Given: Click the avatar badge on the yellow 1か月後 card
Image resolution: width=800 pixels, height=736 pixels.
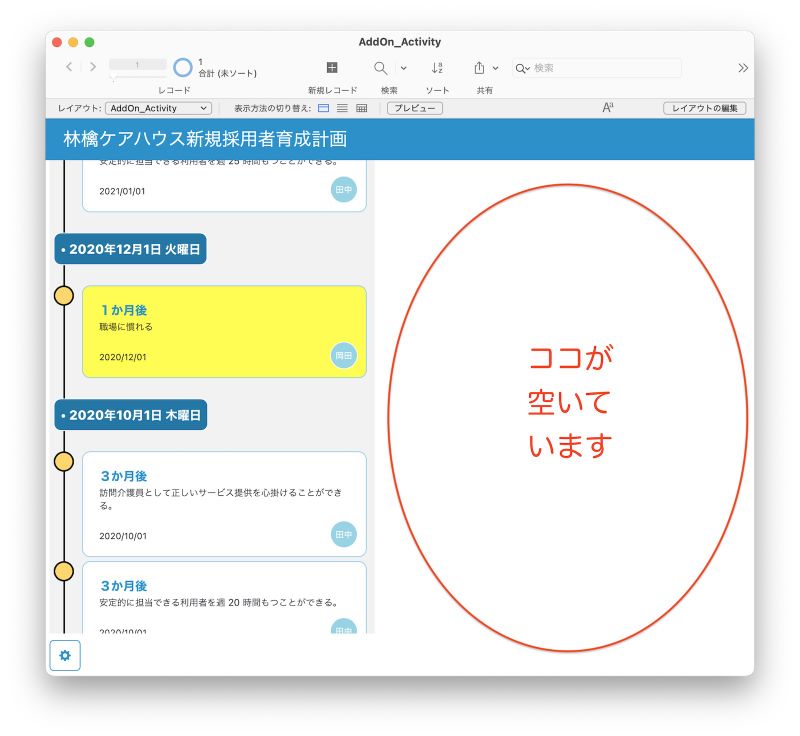Looking at the screenshot, I should [343, 356].
